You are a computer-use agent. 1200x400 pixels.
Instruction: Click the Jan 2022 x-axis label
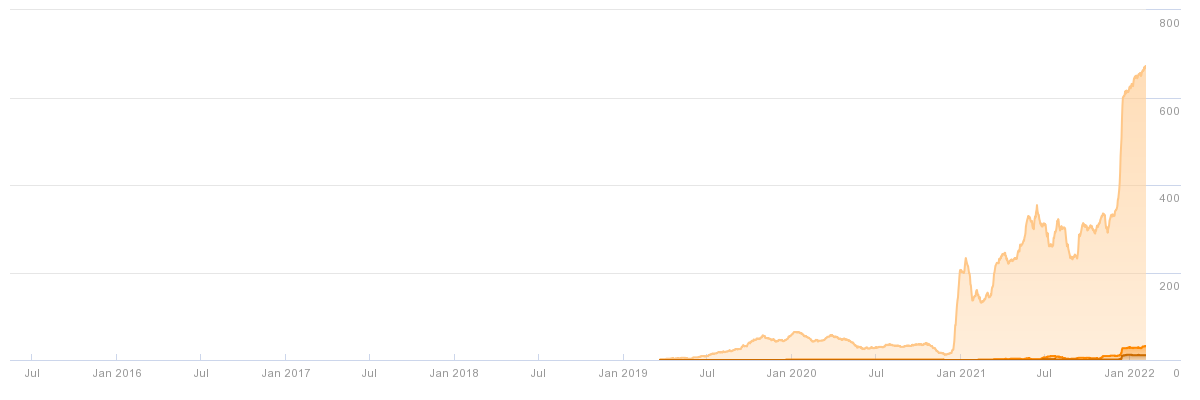point(1131,373)
